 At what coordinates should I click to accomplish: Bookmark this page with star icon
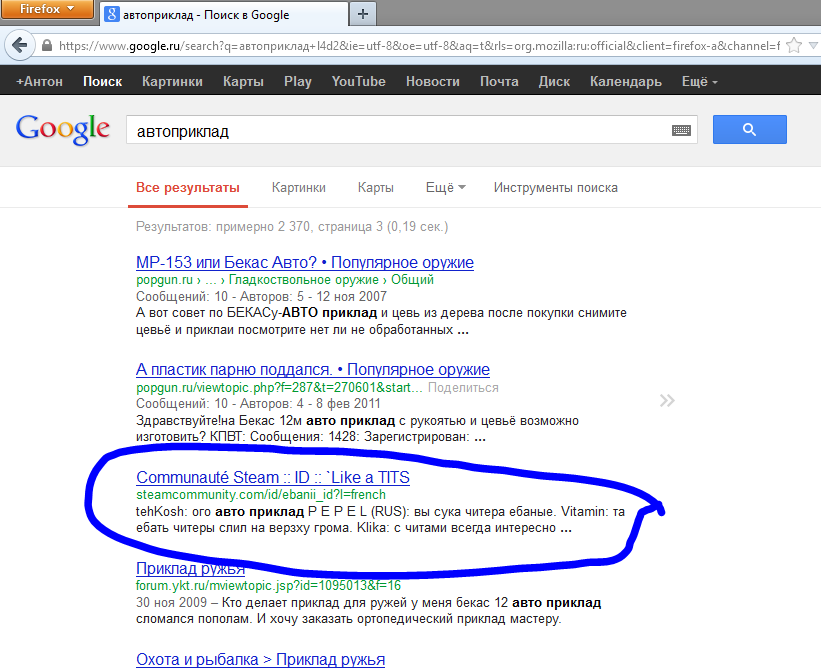(x=794, y=46)
